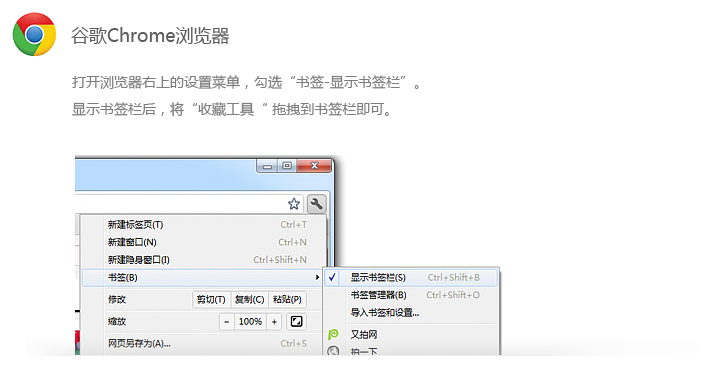The height and width of the screenshot is (372, 712).
Task: Click the 修改 label in menu
Action: [117, 300]
